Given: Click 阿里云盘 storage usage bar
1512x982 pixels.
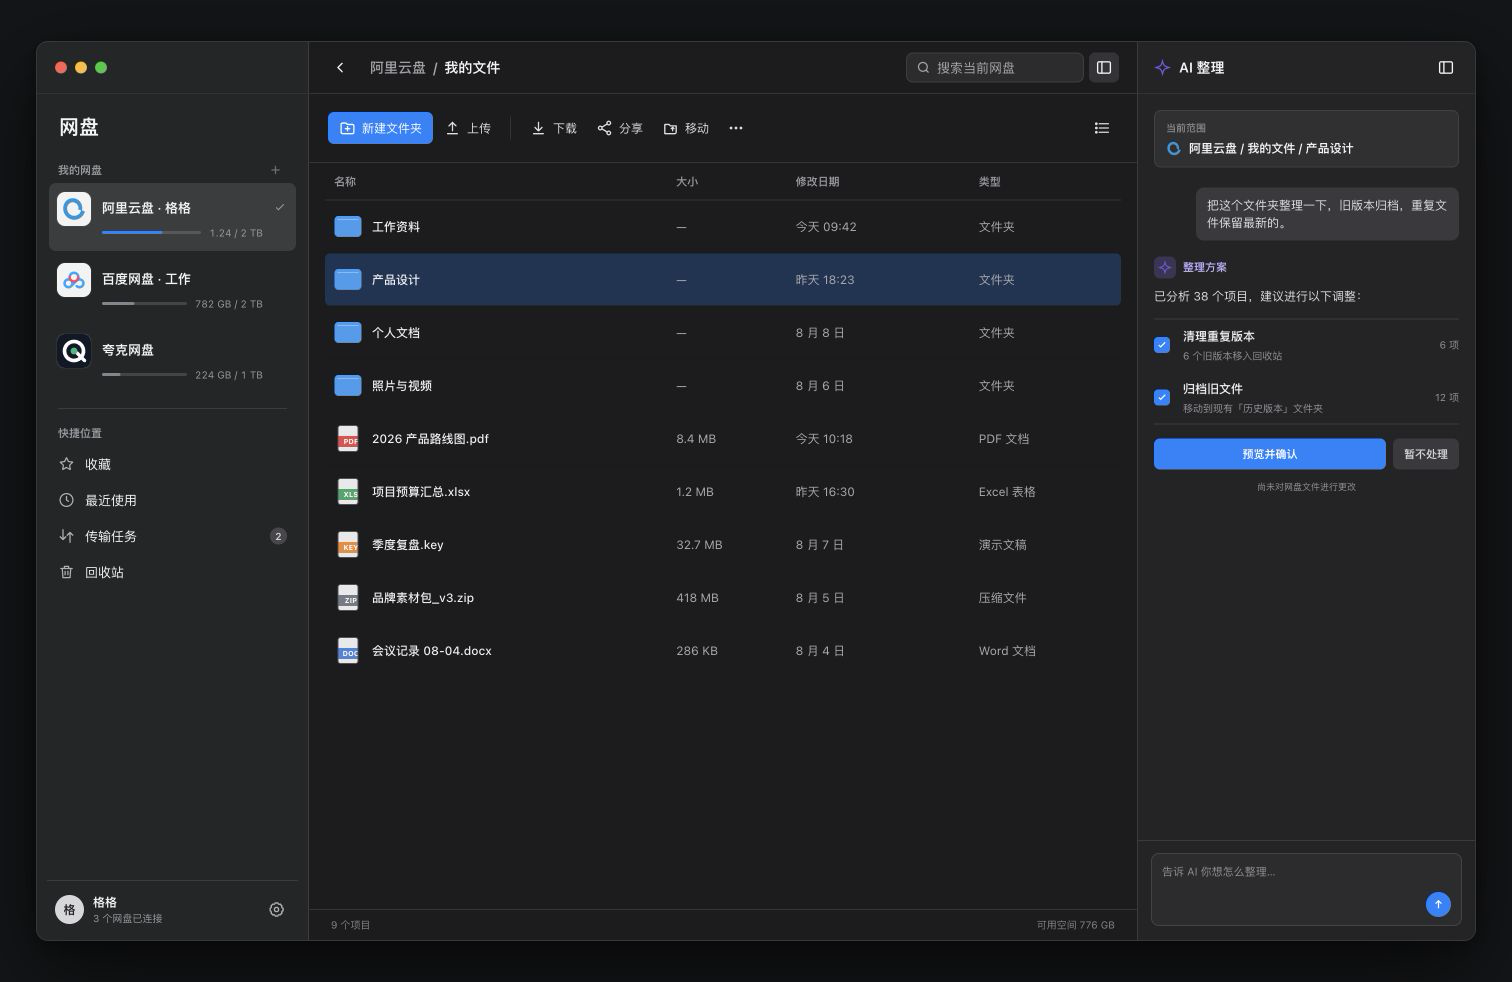Looking at the screenshot, I should tap(151, 232).
